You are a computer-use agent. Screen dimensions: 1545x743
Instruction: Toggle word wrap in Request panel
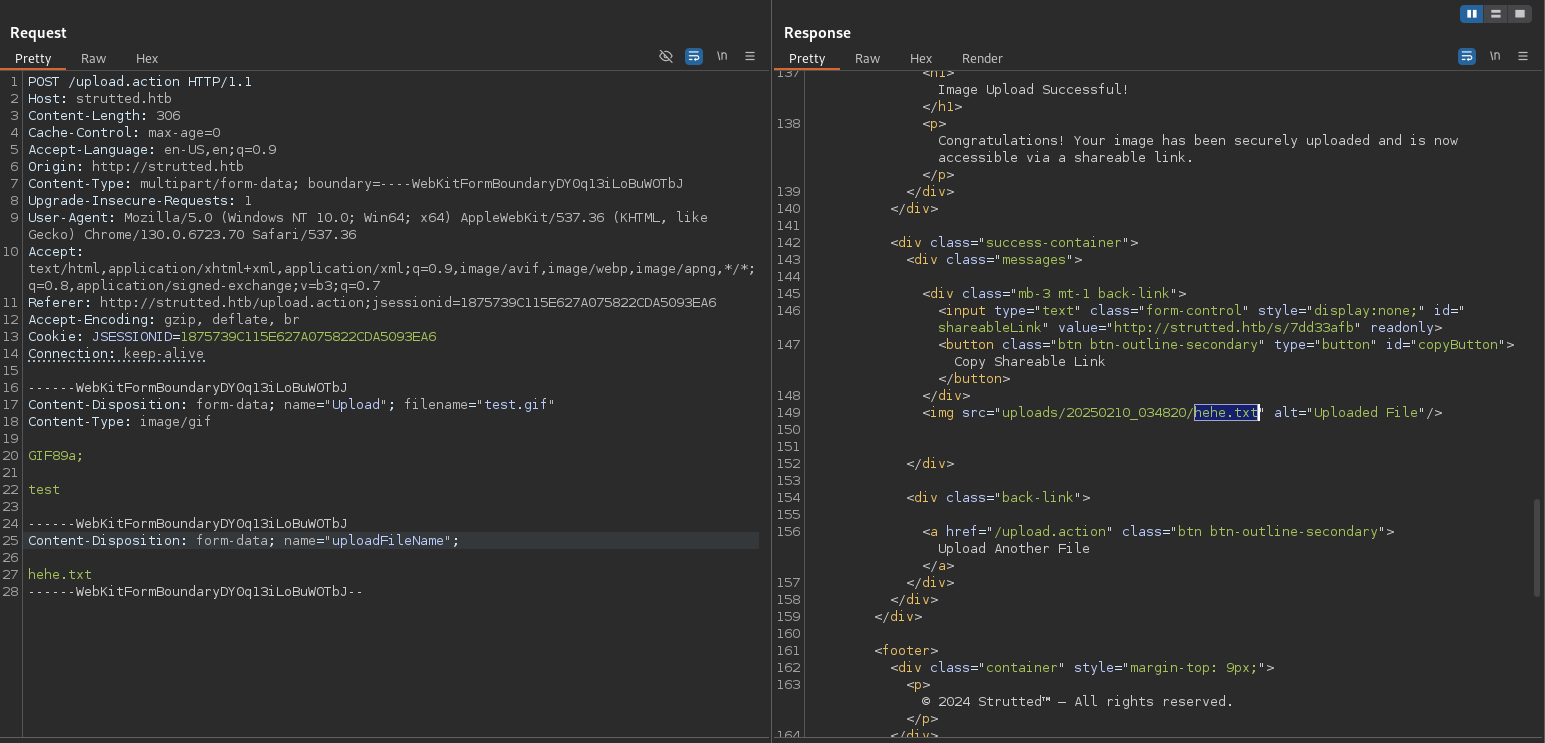tap(694, 57)
